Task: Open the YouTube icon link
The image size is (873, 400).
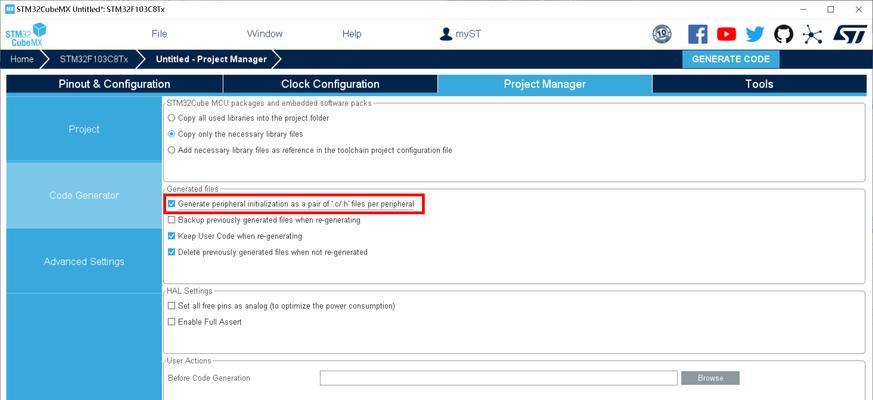Action: click(x=726, y=35)
